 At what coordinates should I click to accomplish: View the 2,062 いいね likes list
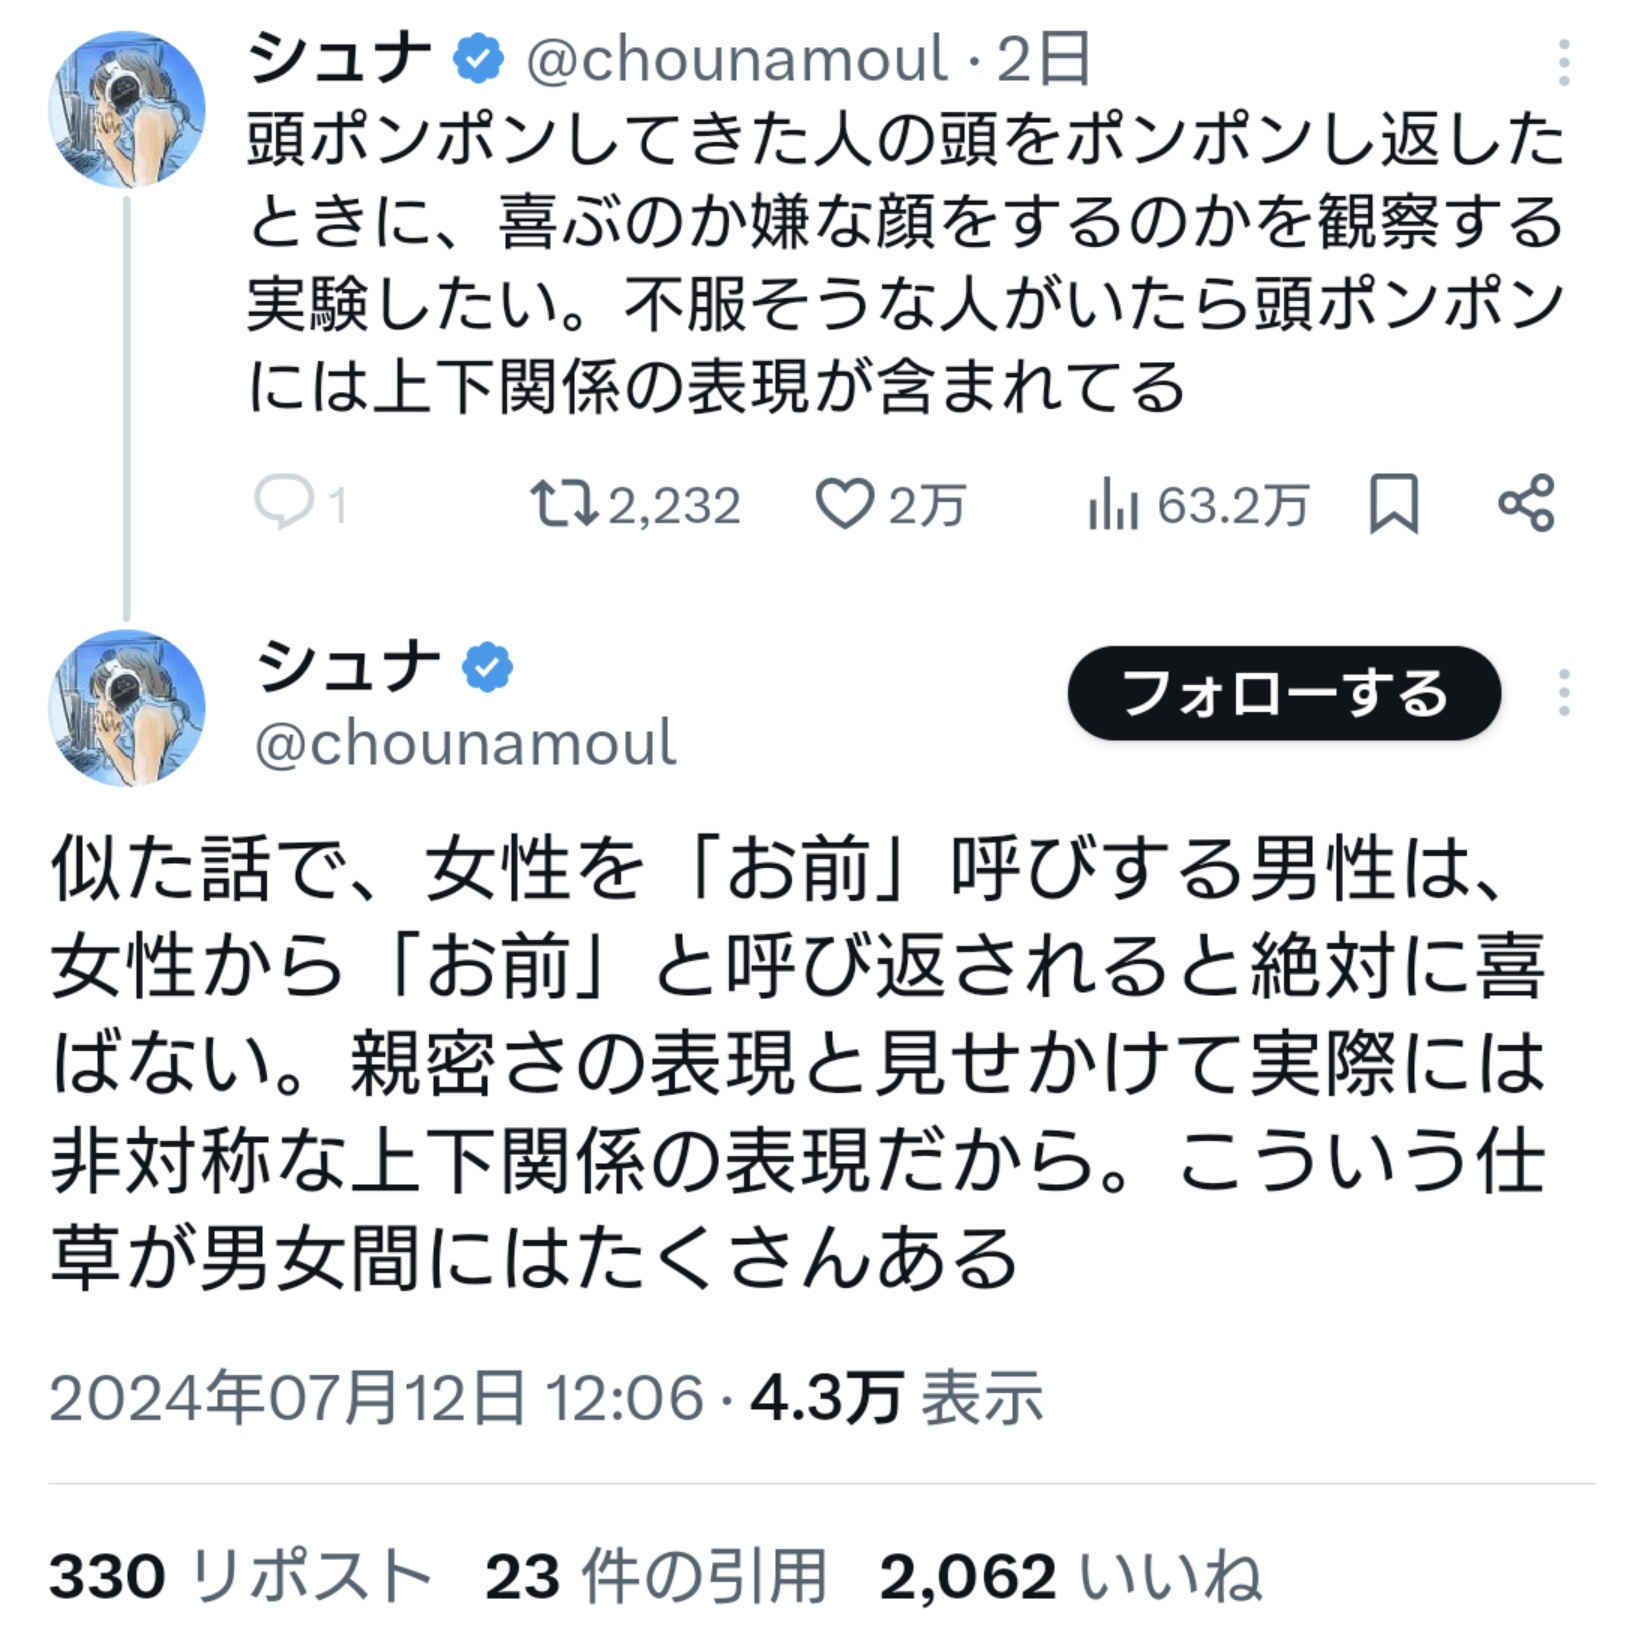1071,1577
